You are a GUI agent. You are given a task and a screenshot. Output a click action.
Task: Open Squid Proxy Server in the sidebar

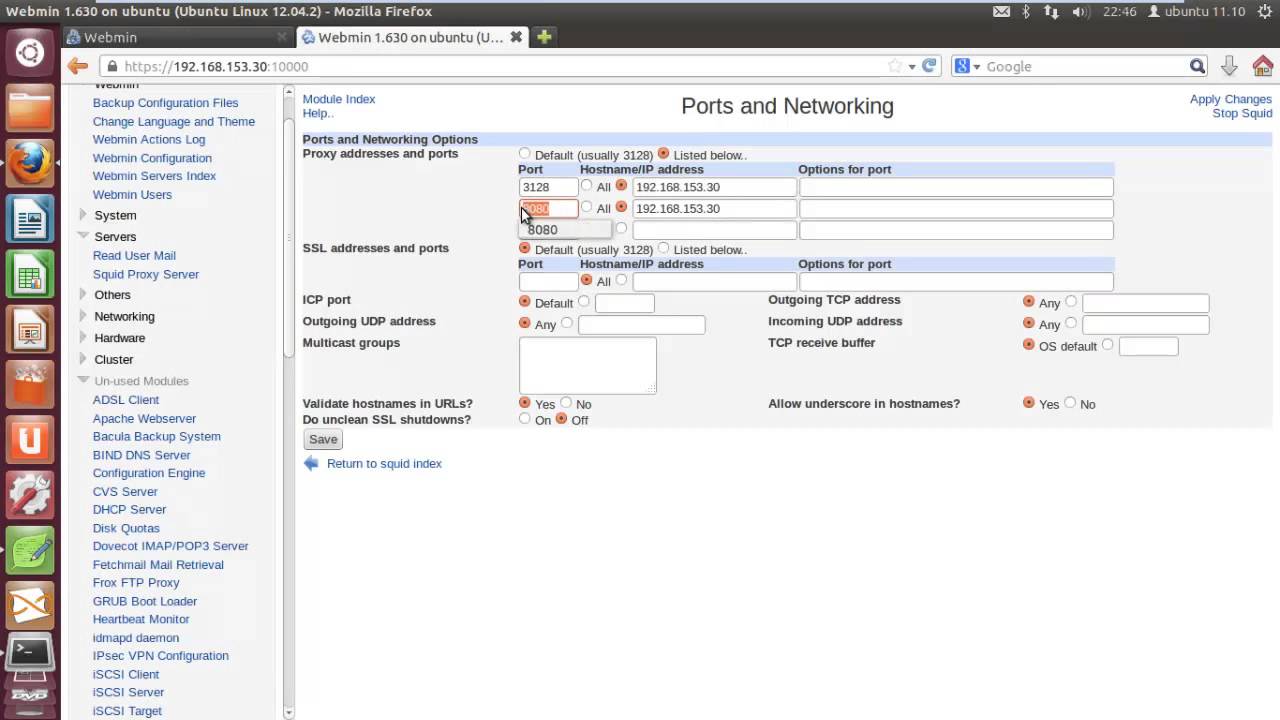(x=146, y=274)
